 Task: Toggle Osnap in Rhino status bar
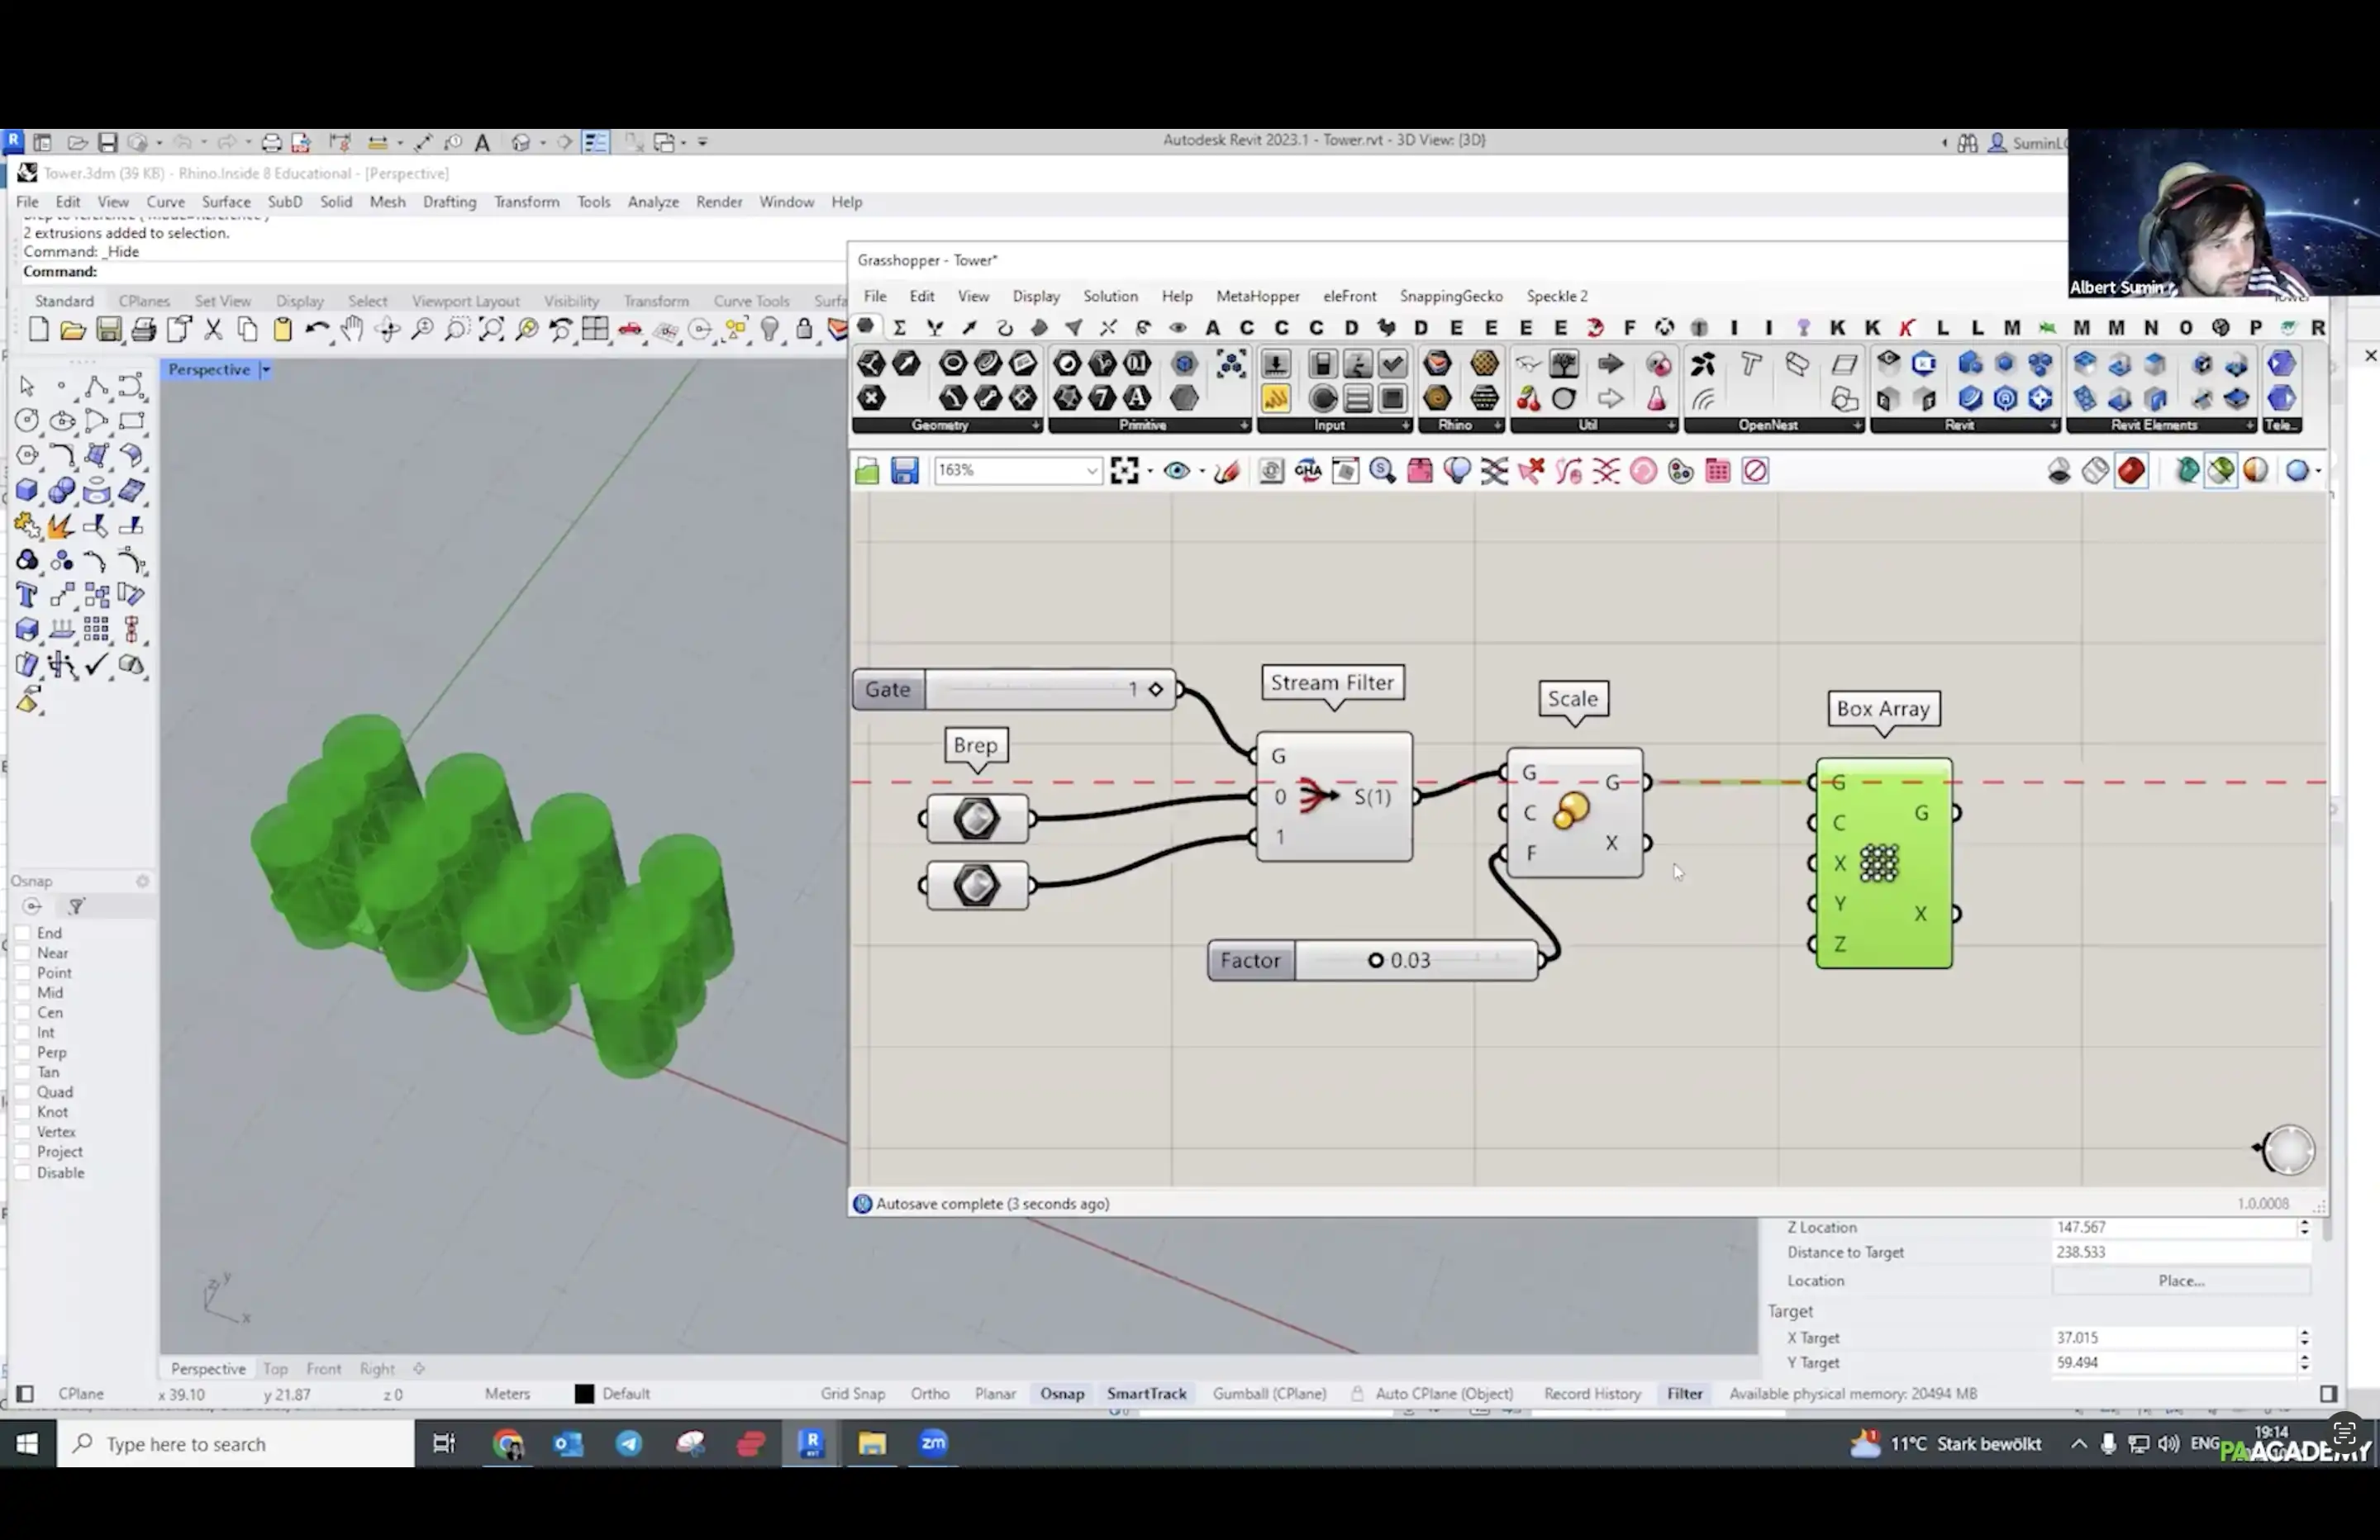tap(1062, 1393)
